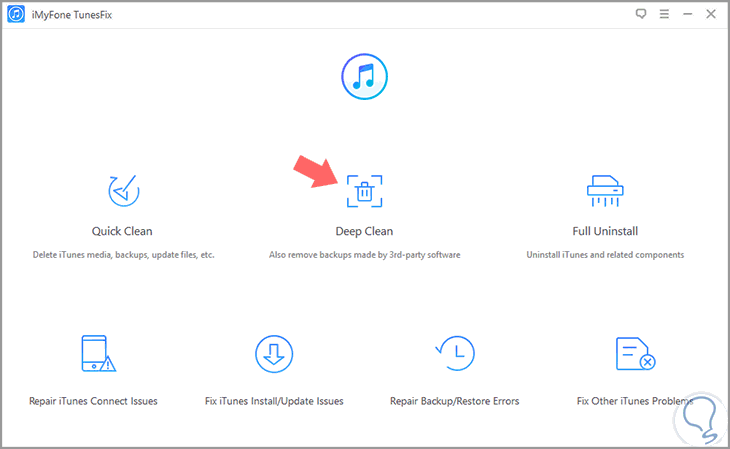Viewport: 730px width, 449px height.
Task: Click the Repair Backup/Restore clock icon
Action: click(x=455, y=353)
